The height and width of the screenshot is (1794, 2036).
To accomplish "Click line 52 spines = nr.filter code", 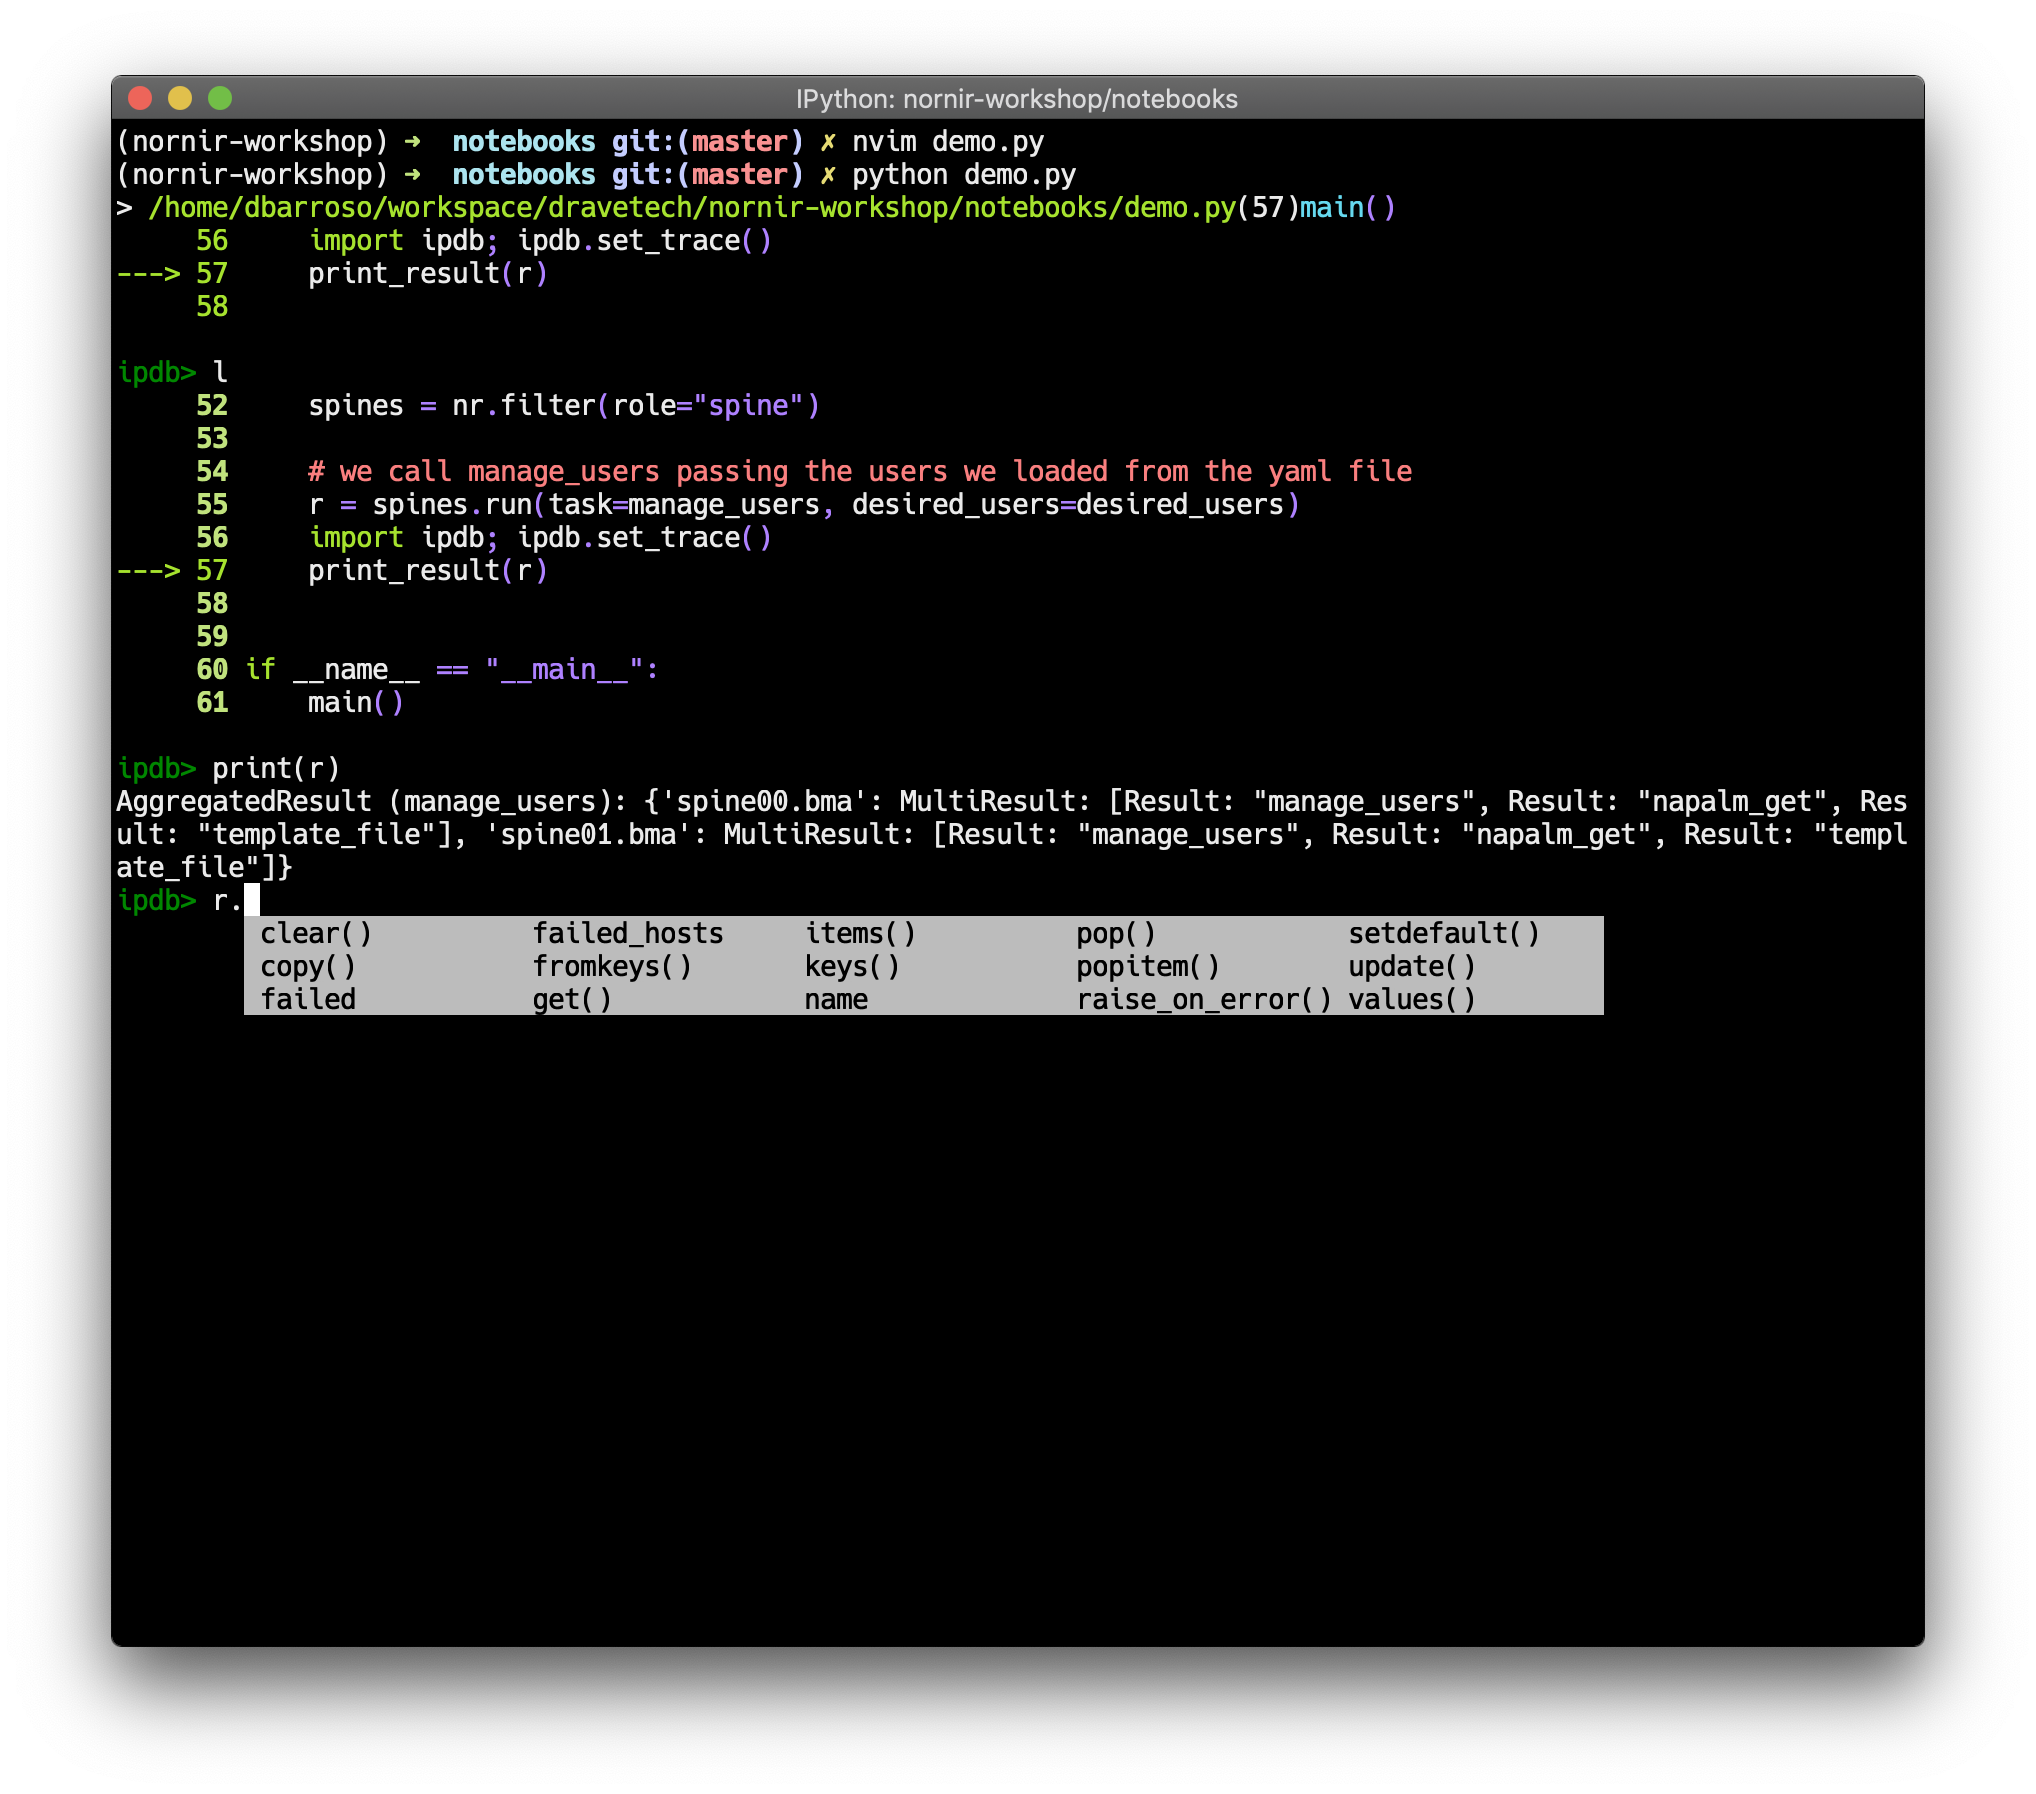I will [x=564, y=405].
